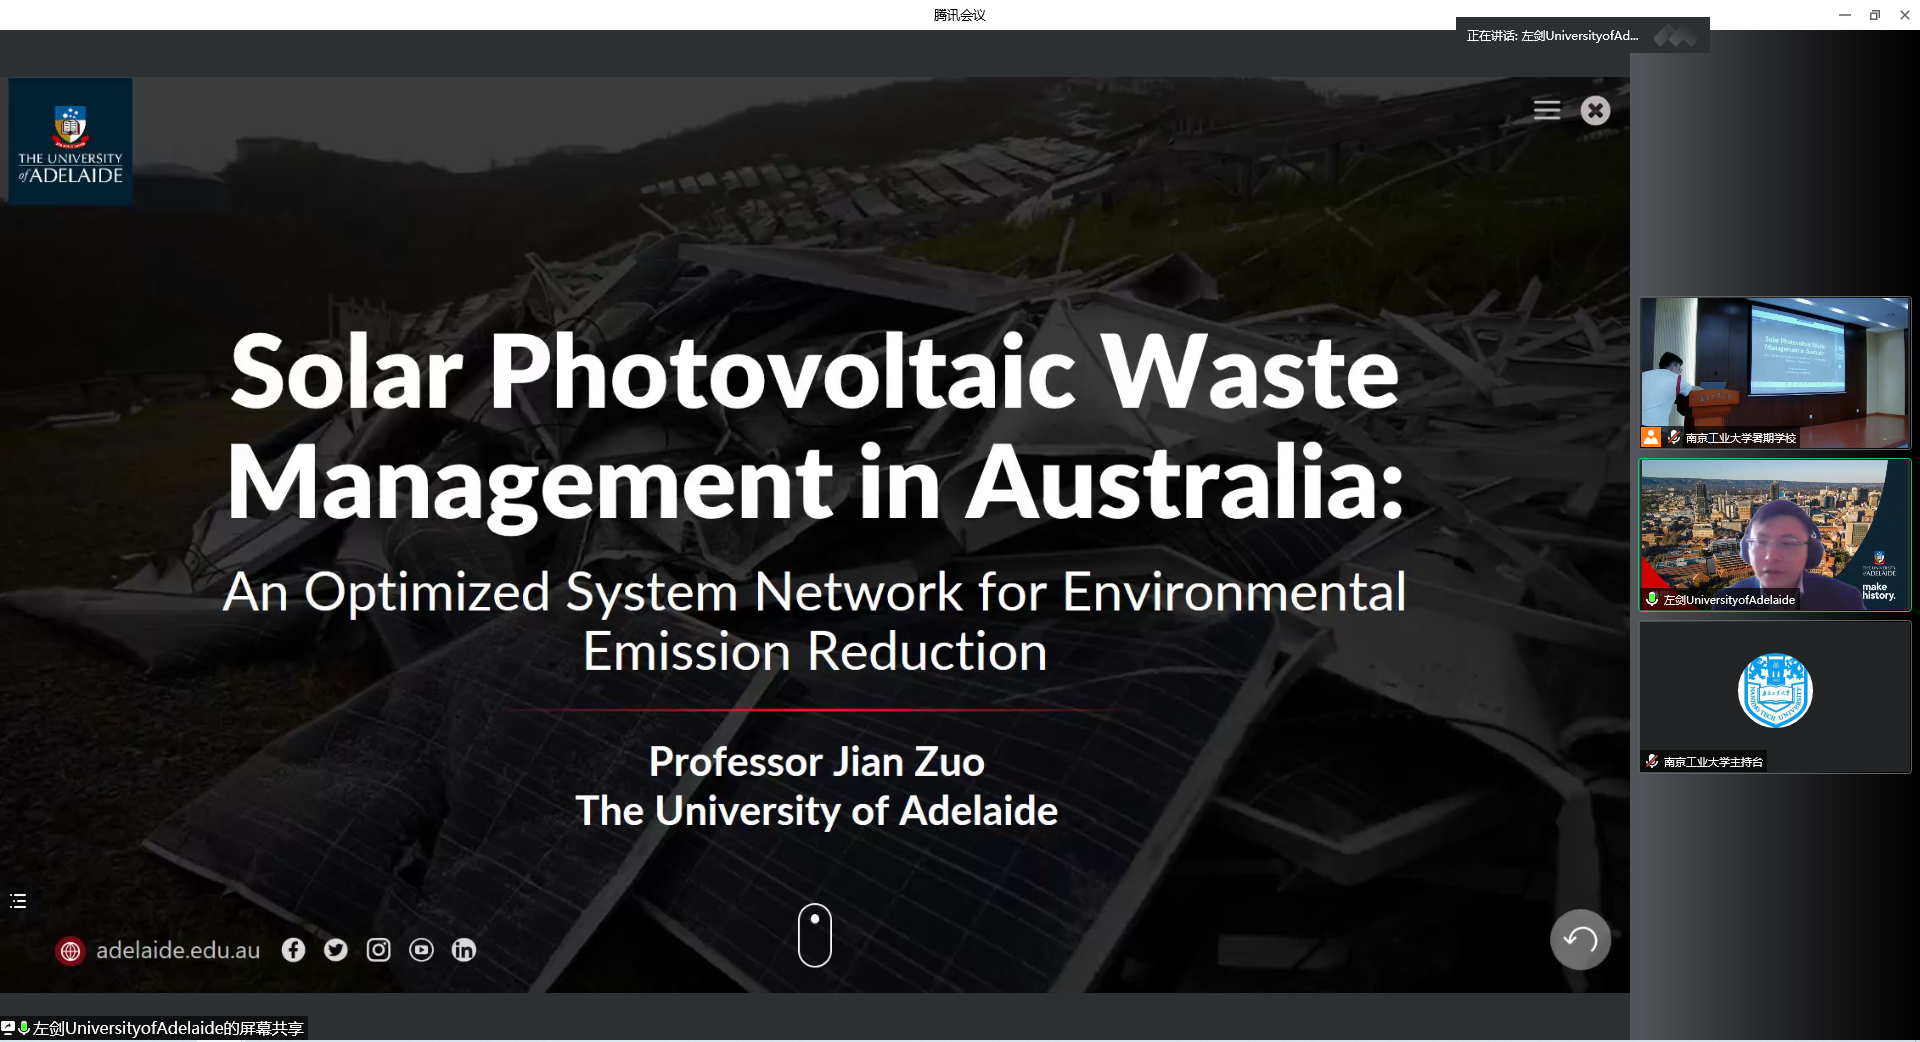Click the mouse scroll indicator icon
The image size is (1920, 1042).
815,935
